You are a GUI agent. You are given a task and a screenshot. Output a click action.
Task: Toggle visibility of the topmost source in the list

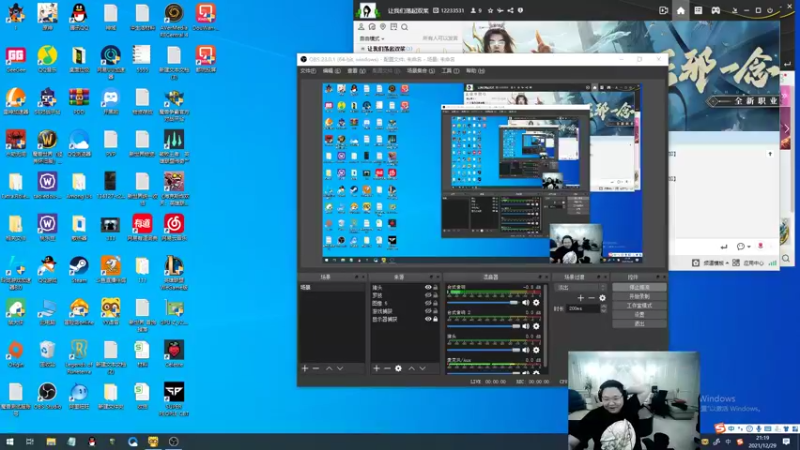click(428, 287)
